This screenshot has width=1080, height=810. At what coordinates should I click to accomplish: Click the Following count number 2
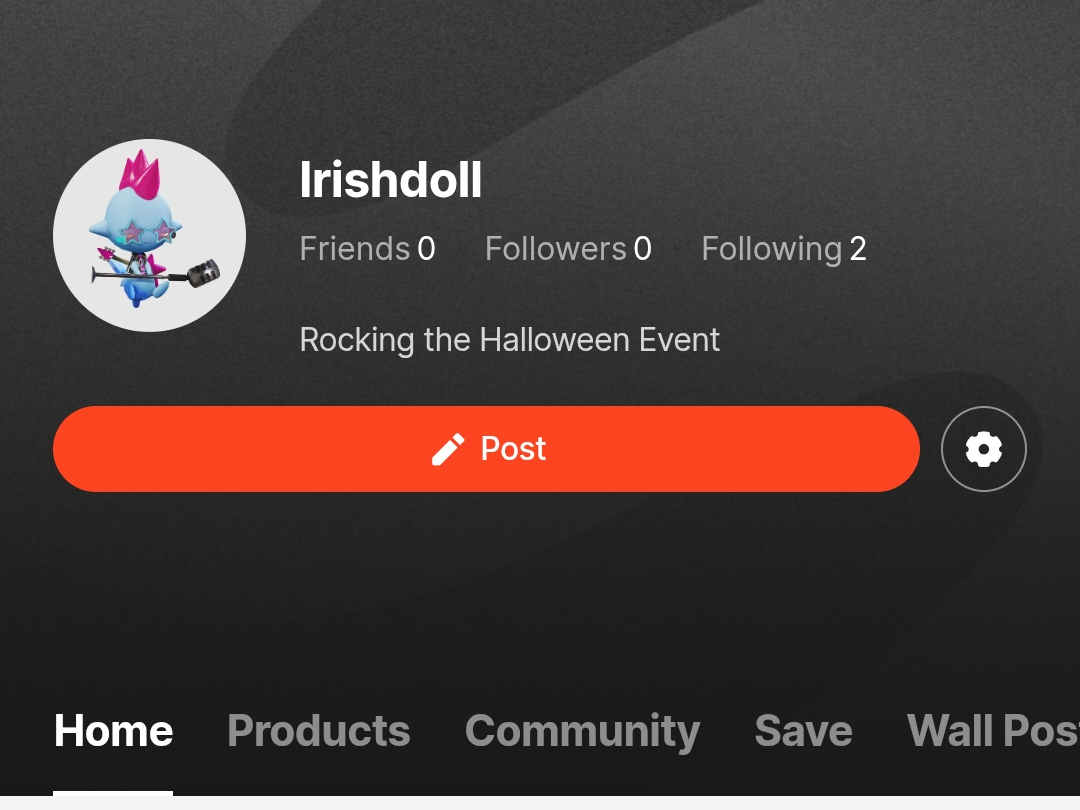[x=858, y=249]
